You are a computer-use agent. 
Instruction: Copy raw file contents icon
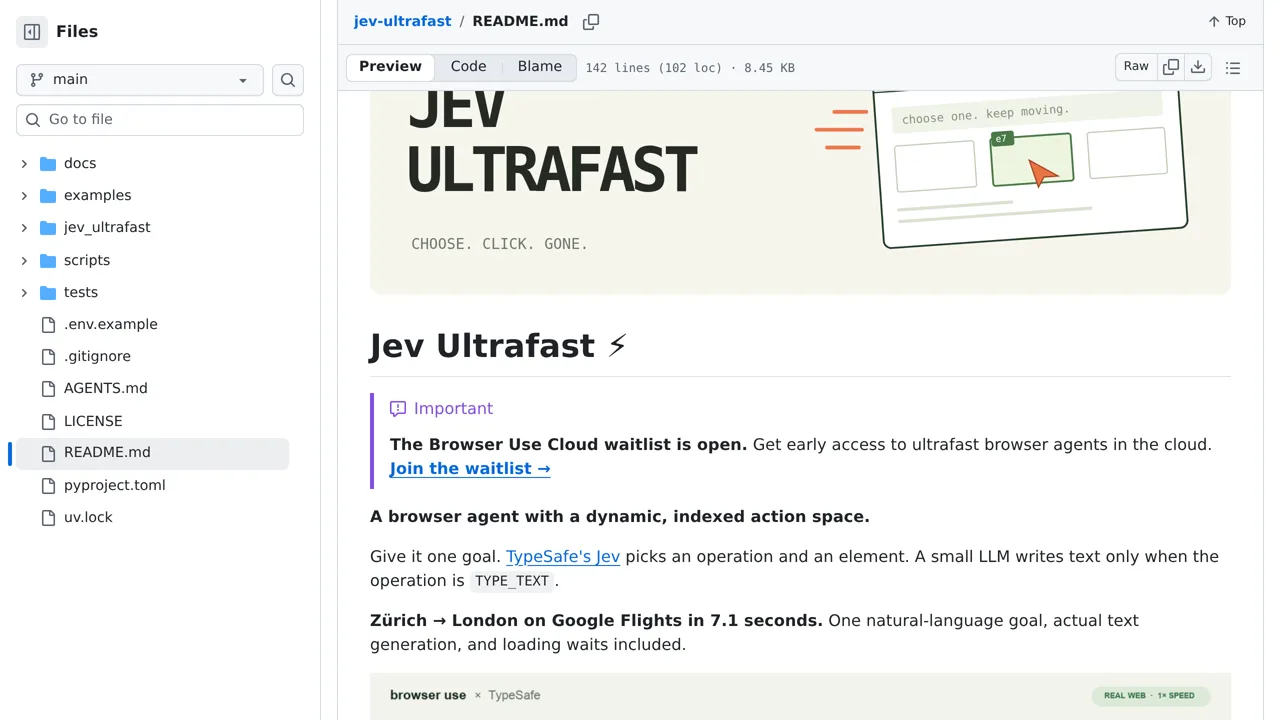pyautogui.click(x=1171, y=67)
